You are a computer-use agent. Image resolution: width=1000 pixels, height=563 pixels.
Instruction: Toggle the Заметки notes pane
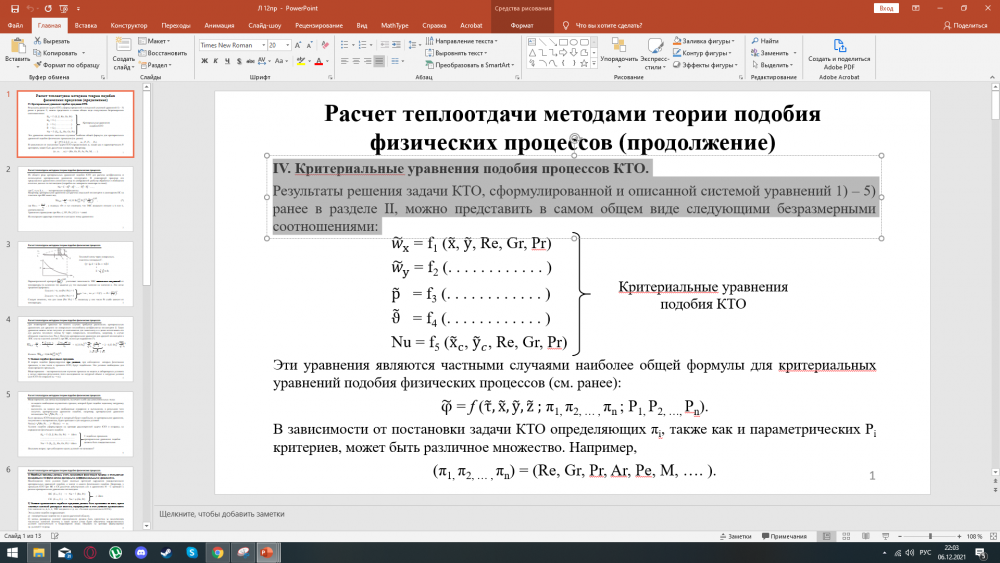pos(735,536)
